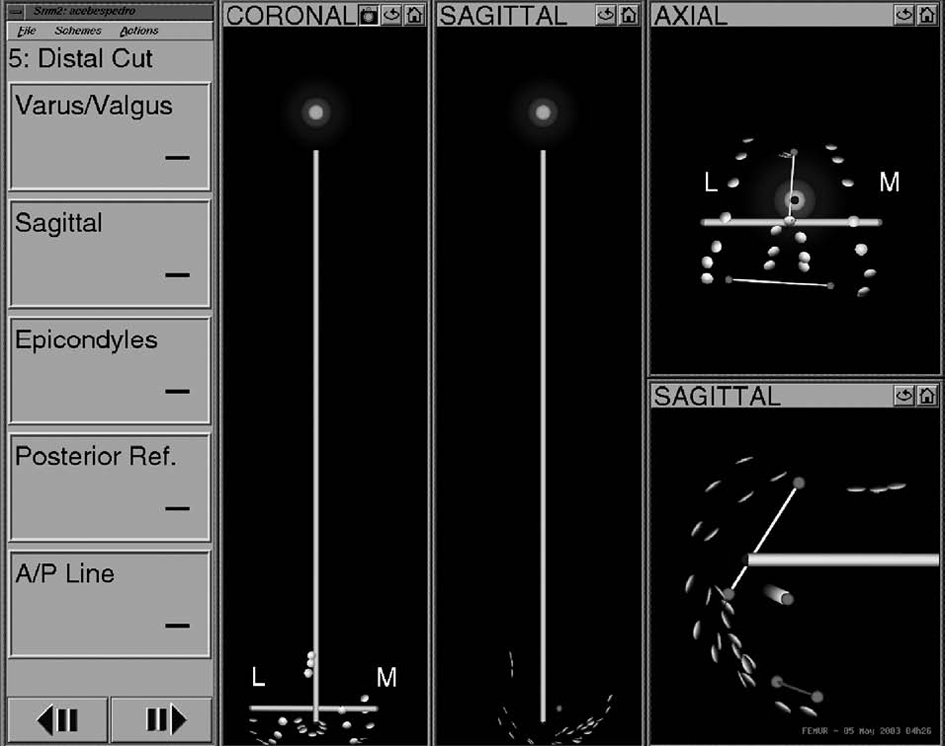945x746 pixels.
Task: Select the Posterior Ref. parameter panel
Action: (109, 487)
